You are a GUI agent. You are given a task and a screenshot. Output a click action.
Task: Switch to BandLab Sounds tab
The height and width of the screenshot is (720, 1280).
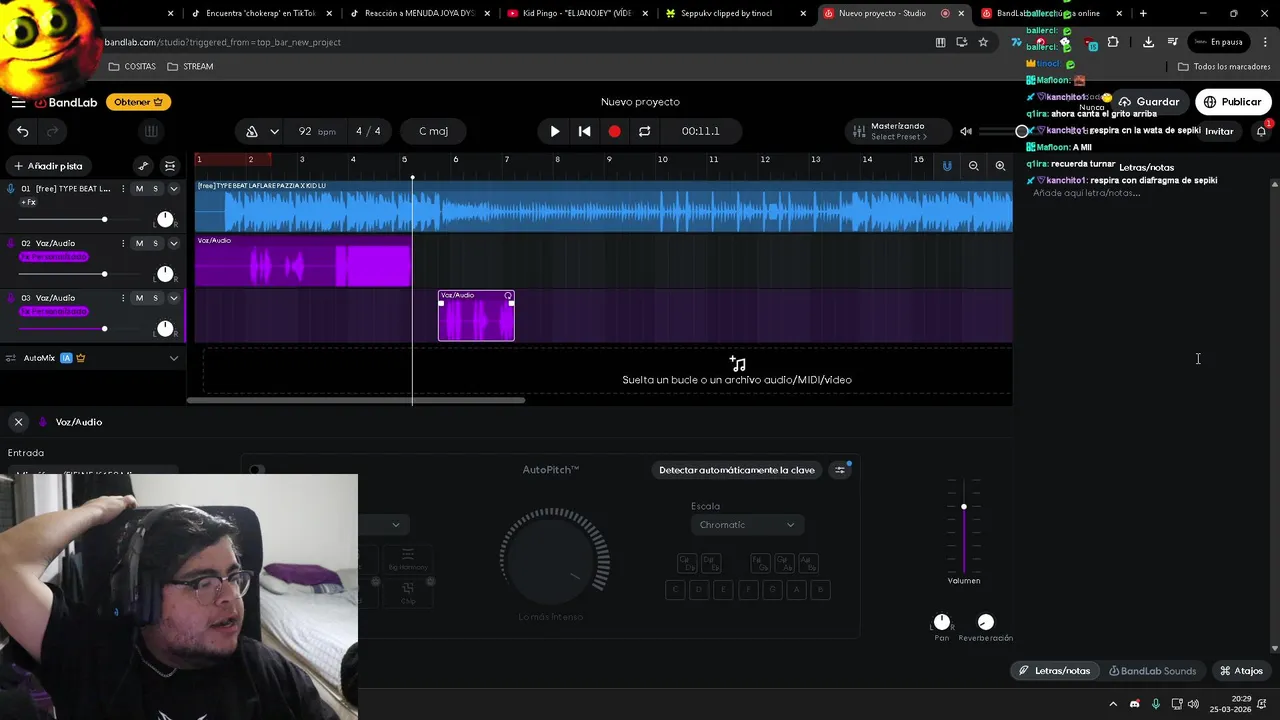tap(1153, 671)
